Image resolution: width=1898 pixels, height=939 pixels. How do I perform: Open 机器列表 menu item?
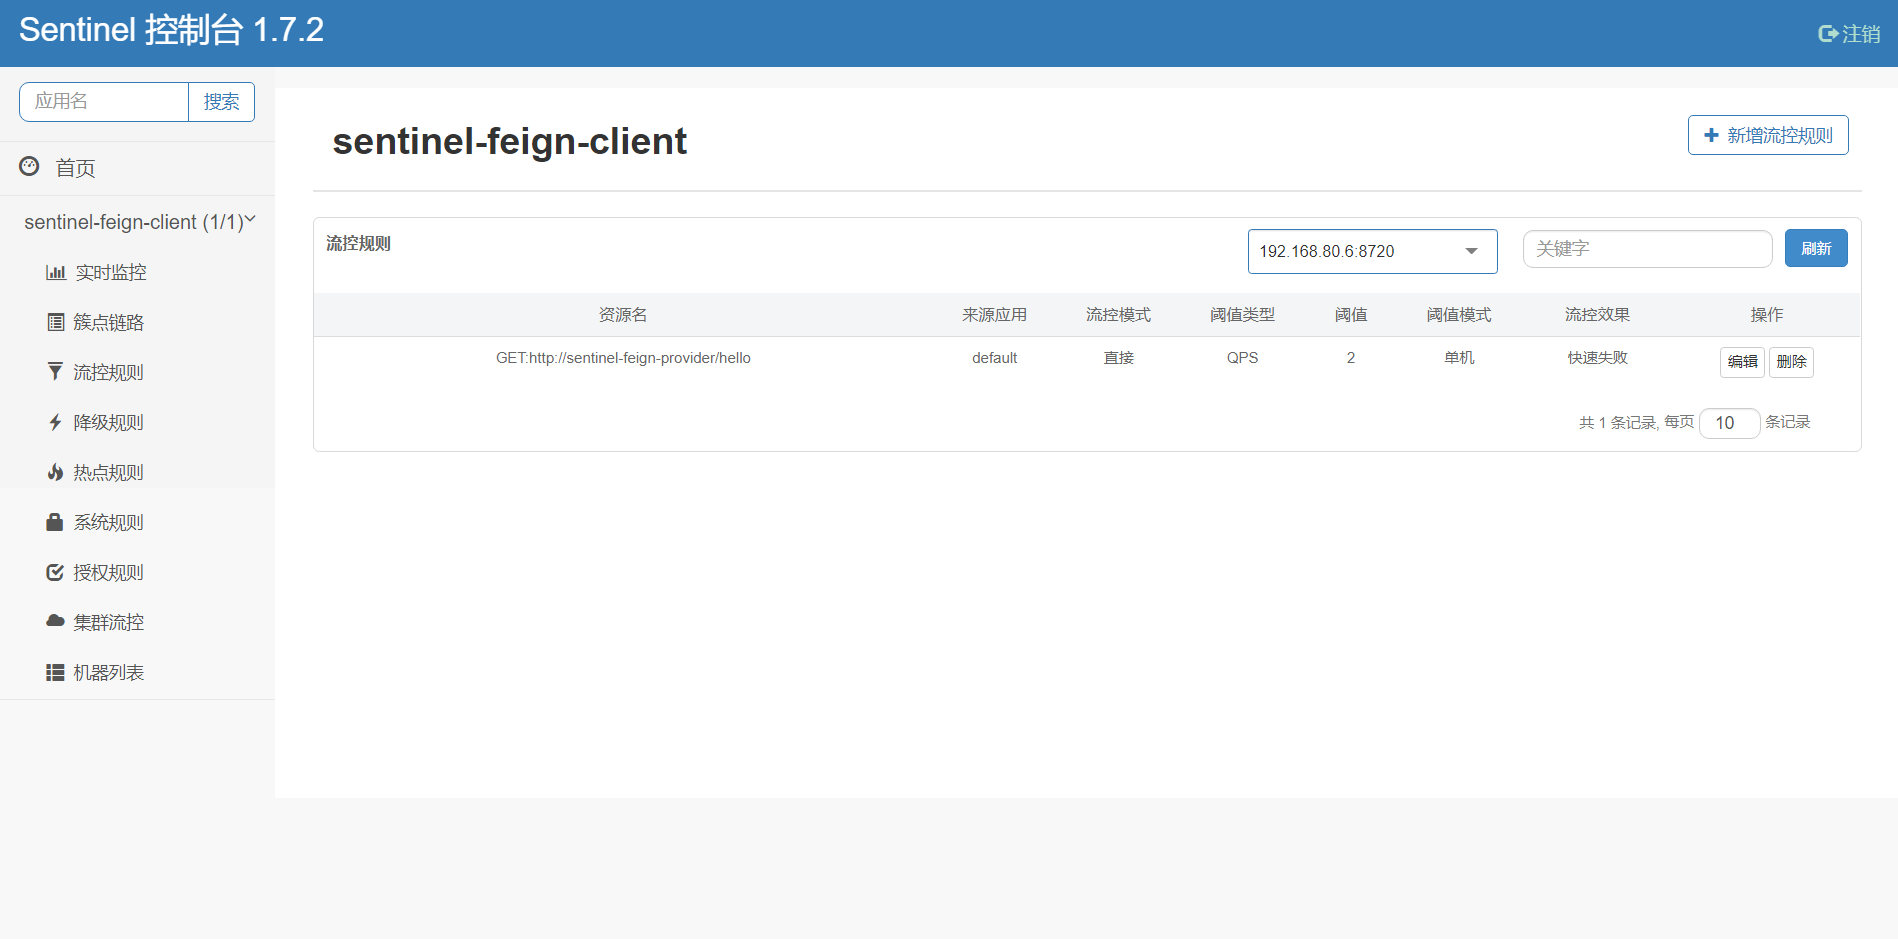coord(108,672)
